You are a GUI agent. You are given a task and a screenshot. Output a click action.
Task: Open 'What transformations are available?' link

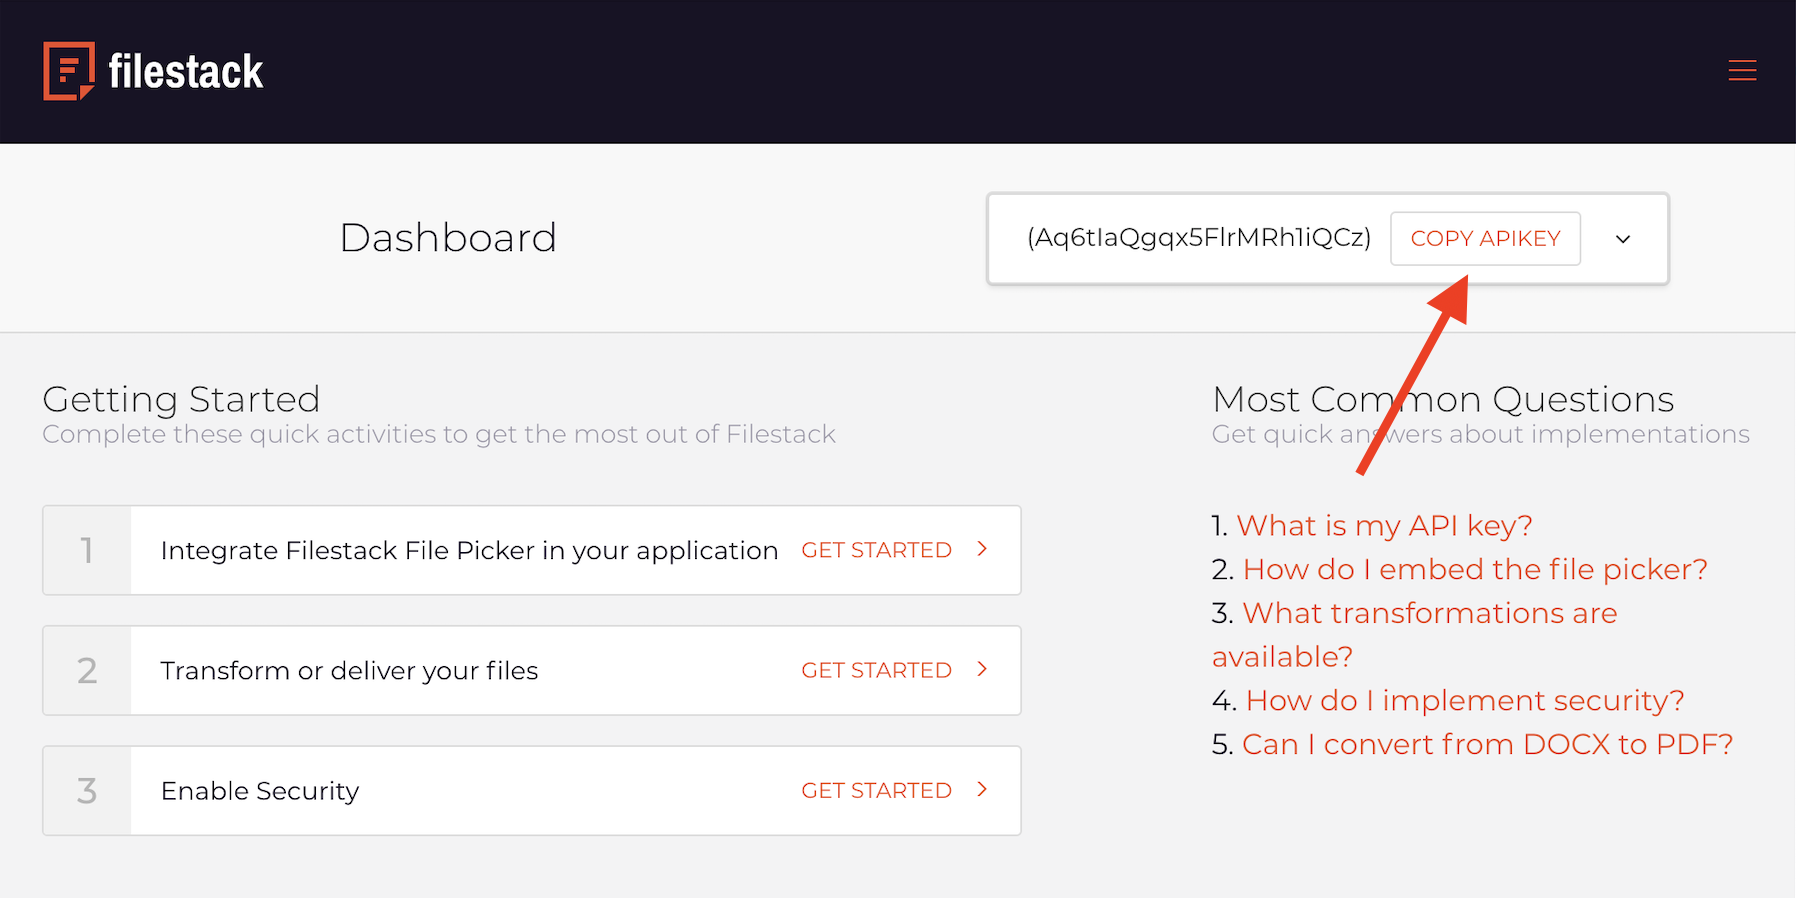click(1414, 635)
